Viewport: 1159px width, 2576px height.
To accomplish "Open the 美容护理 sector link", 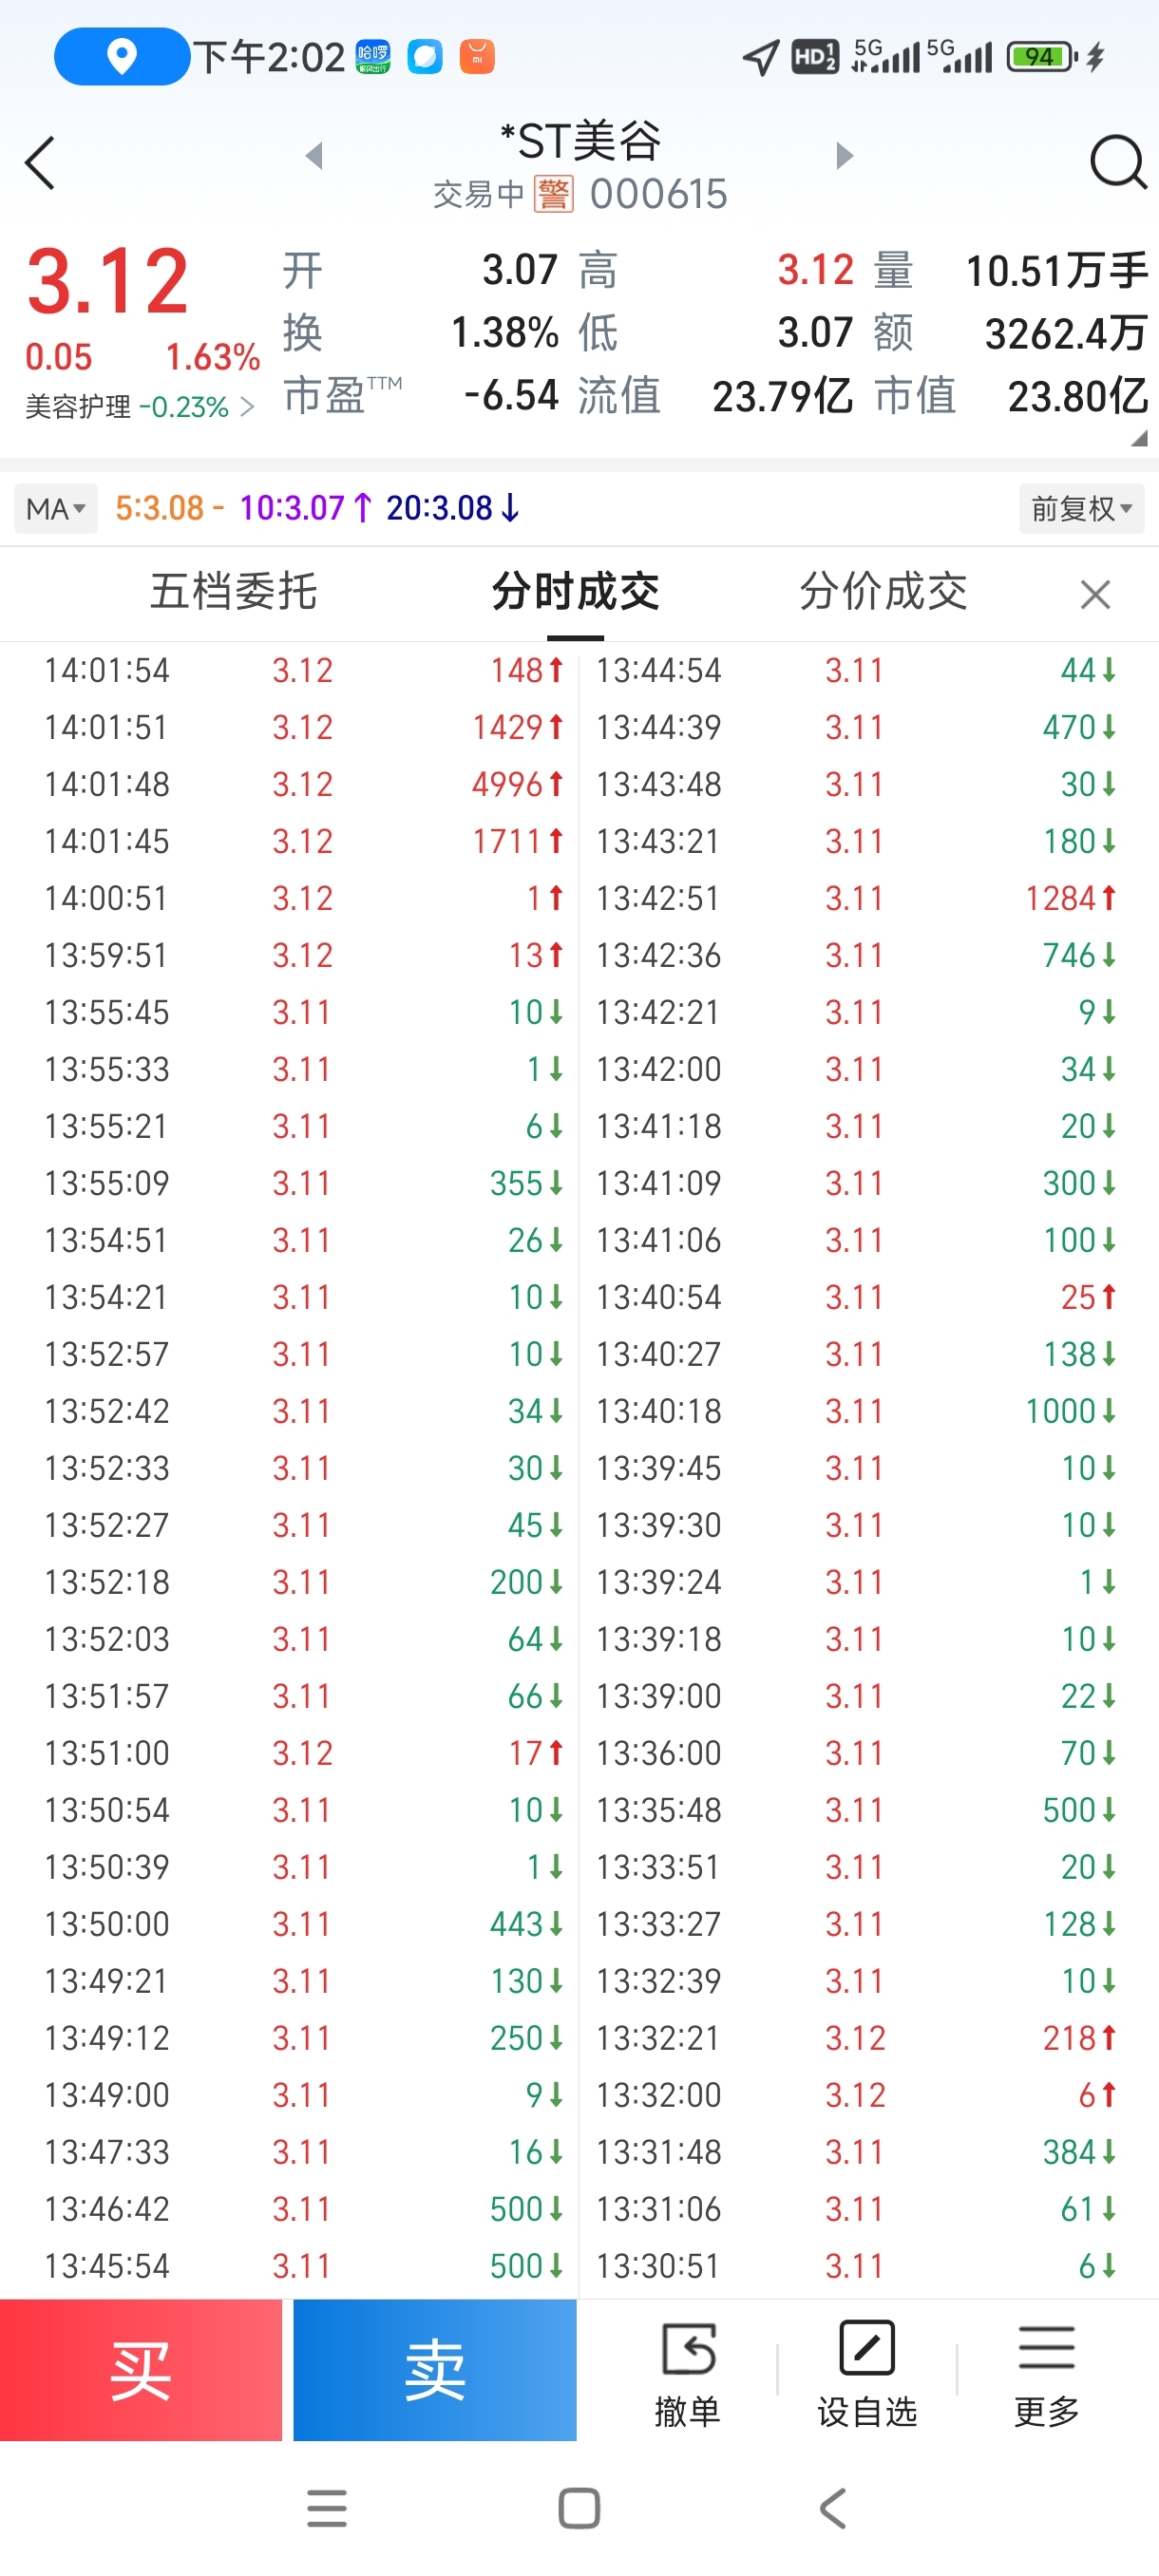I will (139, 407).
